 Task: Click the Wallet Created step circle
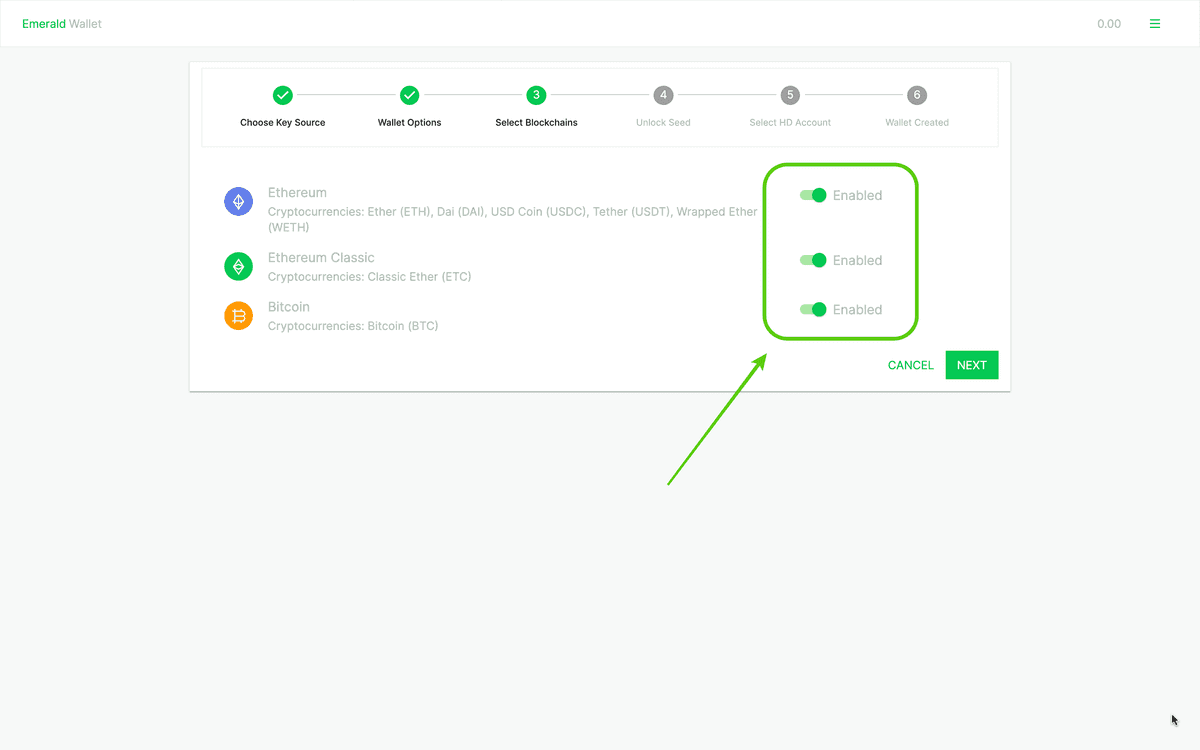(x=917, y=95)
